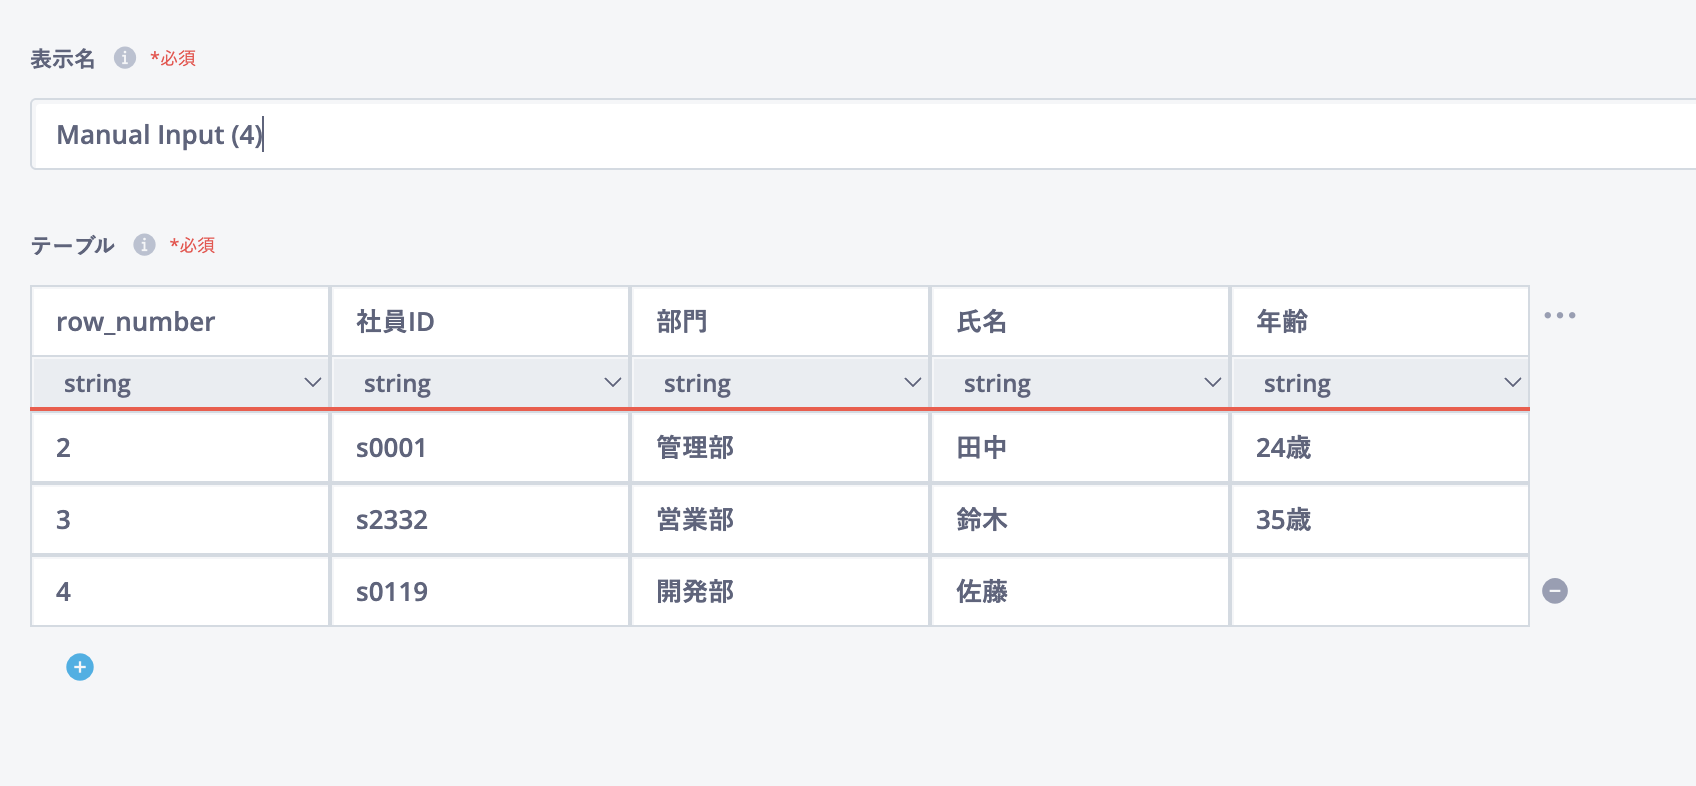Viewport: 1696px width, 786px height.
Task: Edit the row_number column header cell
Action: tap(181, 322)
